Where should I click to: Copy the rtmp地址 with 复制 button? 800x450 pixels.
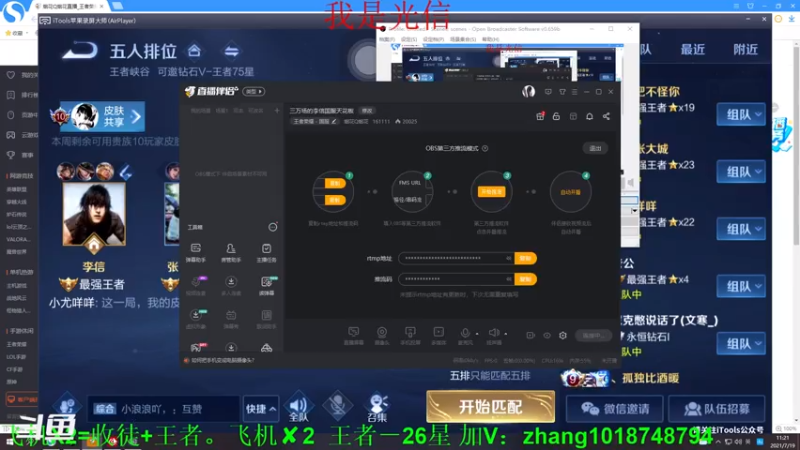[x=526, y=258]
